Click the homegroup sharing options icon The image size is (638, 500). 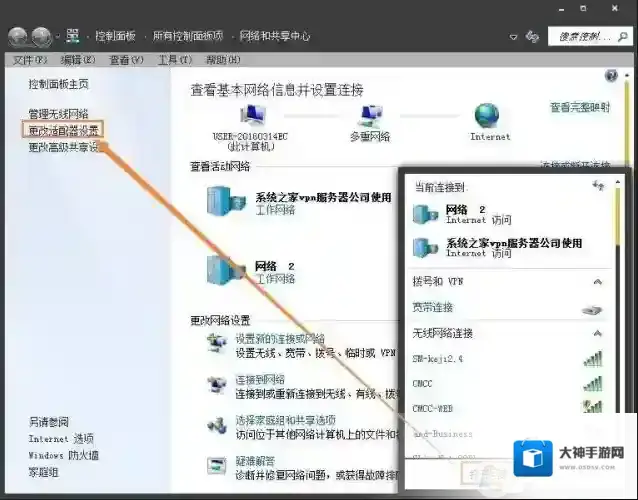216,425
